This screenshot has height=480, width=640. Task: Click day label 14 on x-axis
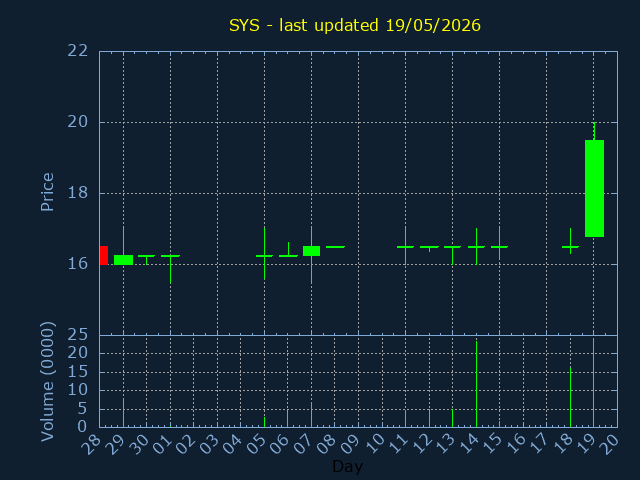[x=468, y=444]
